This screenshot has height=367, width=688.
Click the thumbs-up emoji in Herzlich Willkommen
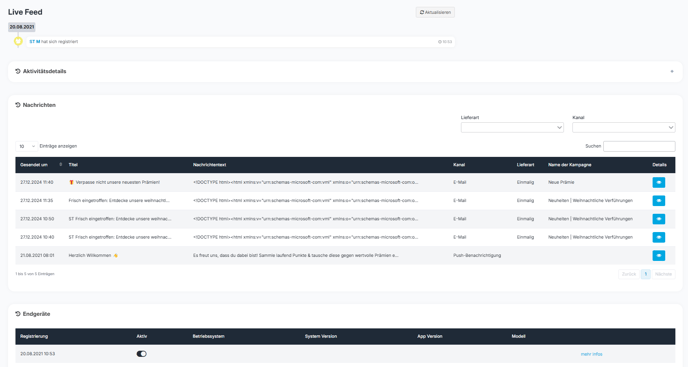coord(115,255)
